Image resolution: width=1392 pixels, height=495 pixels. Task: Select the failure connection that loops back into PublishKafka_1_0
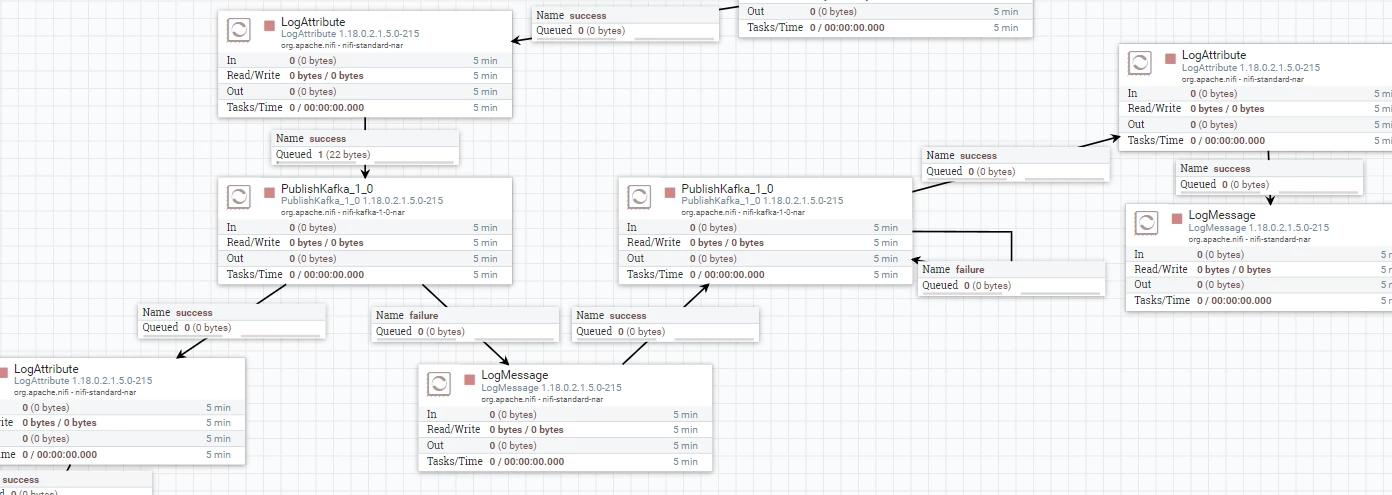click(1012, 278)
